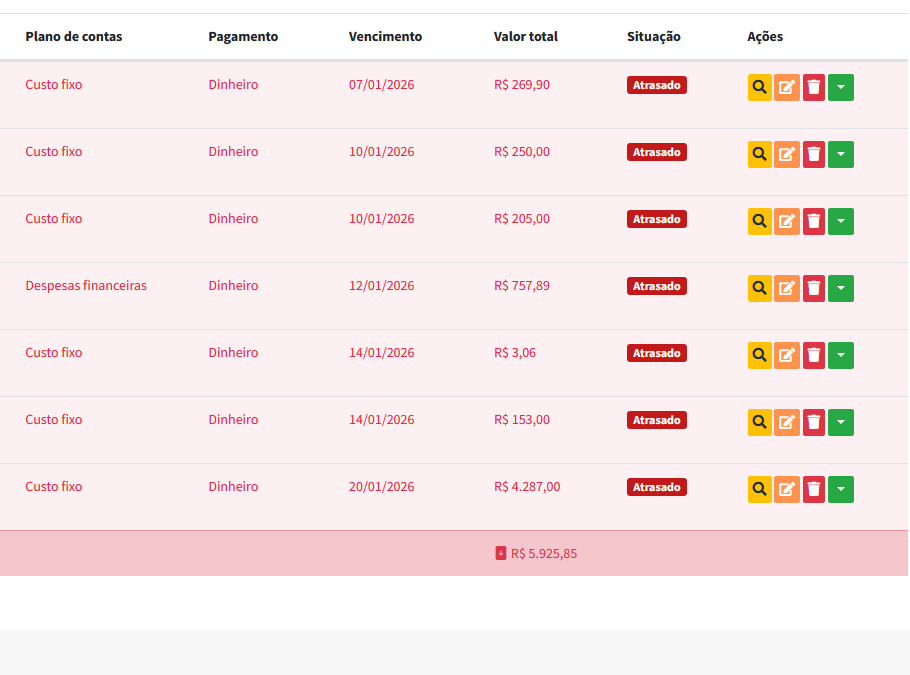
Task: Click the Atrasado badge on the 07/01/2026 row
Action: [x=657, y=86]
